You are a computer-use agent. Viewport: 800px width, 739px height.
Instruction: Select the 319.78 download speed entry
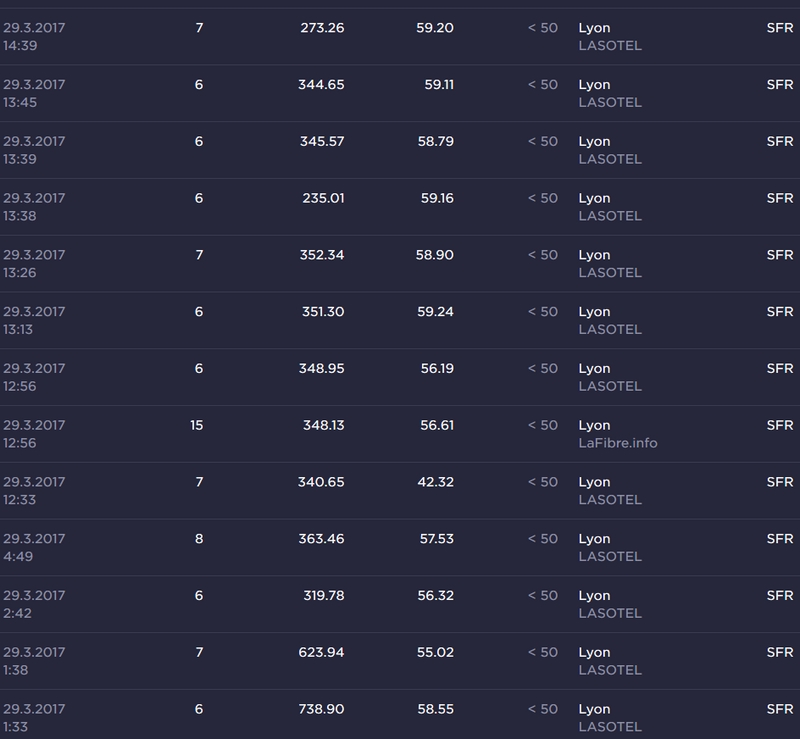[320, 596]
